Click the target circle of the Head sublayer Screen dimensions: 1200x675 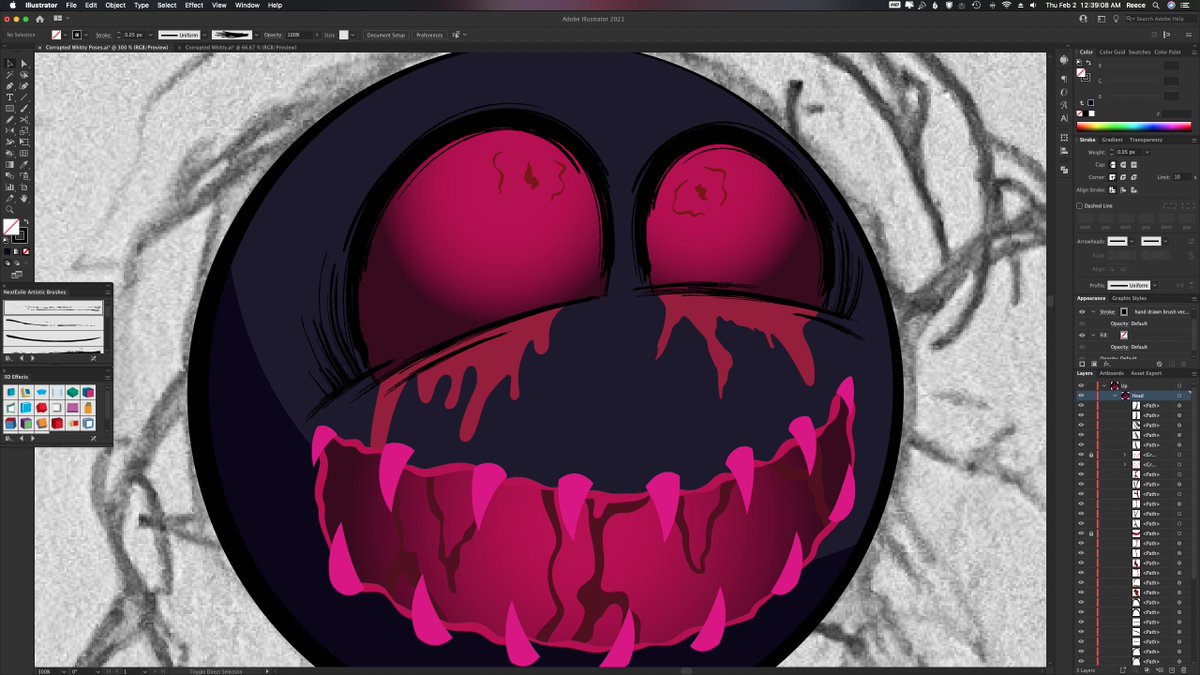tap(1179, 396)
